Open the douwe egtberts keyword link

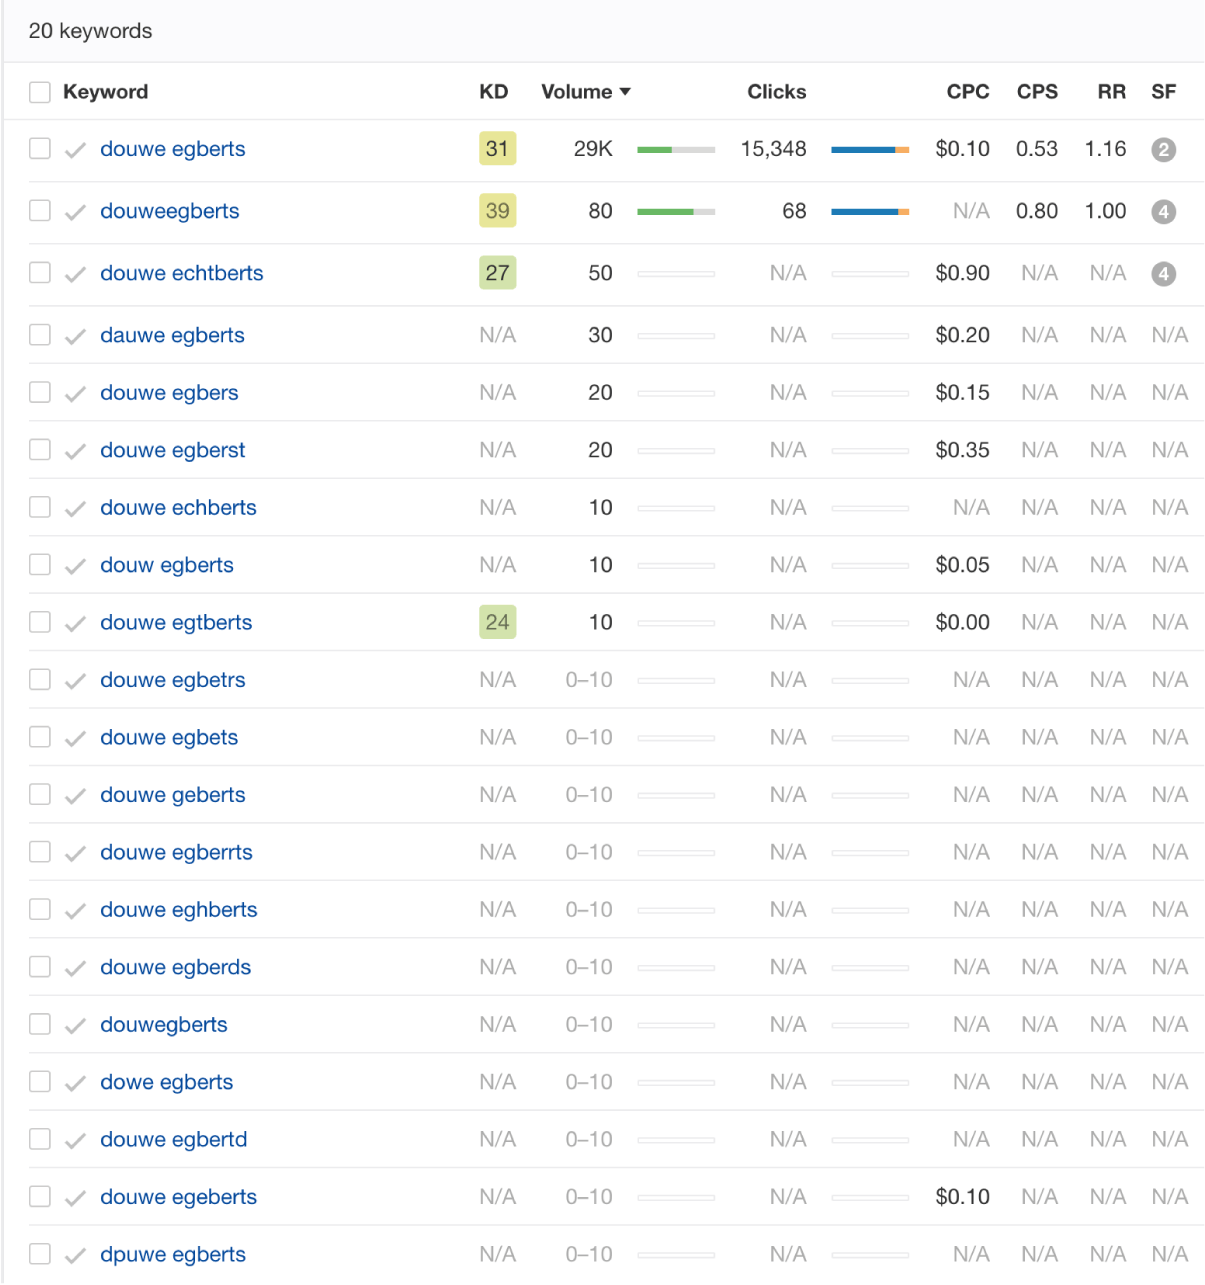click(176, 622)
